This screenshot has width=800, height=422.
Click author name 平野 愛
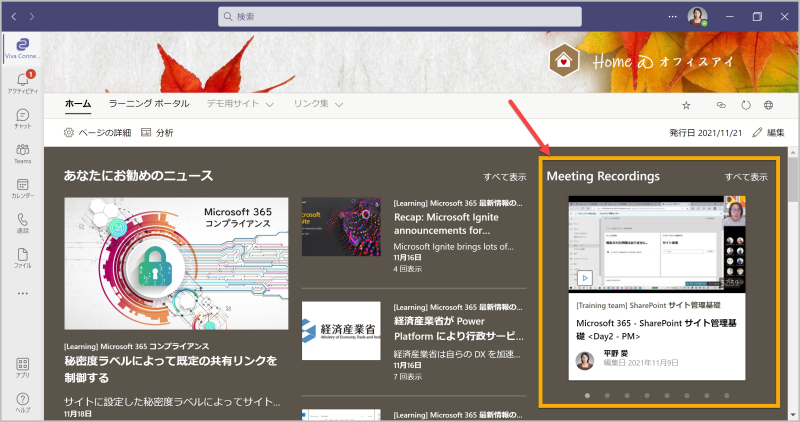click(616, 353)
